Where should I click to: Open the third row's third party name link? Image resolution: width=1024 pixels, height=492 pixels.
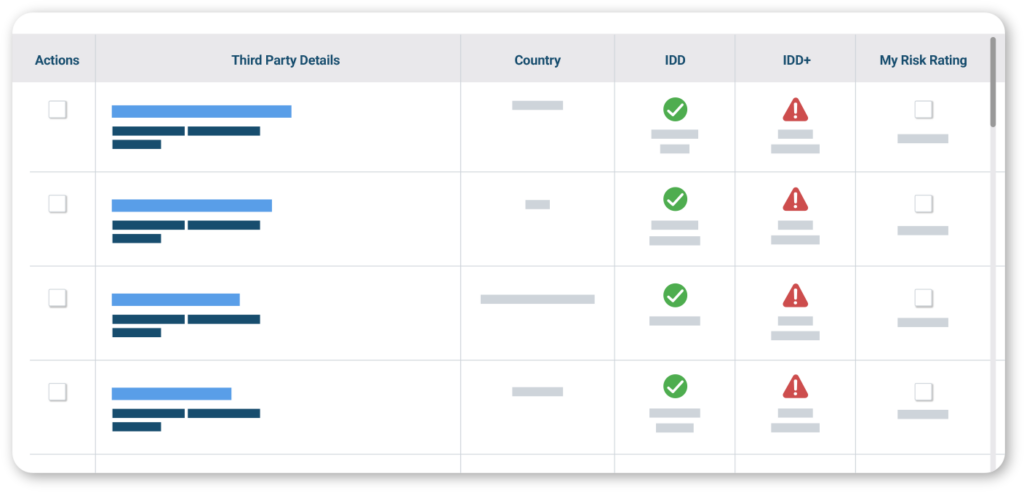click(x=175, y=299)
